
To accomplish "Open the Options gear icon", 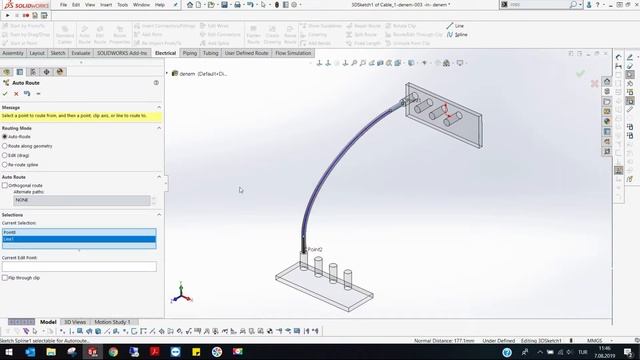I will click(294, 5).
